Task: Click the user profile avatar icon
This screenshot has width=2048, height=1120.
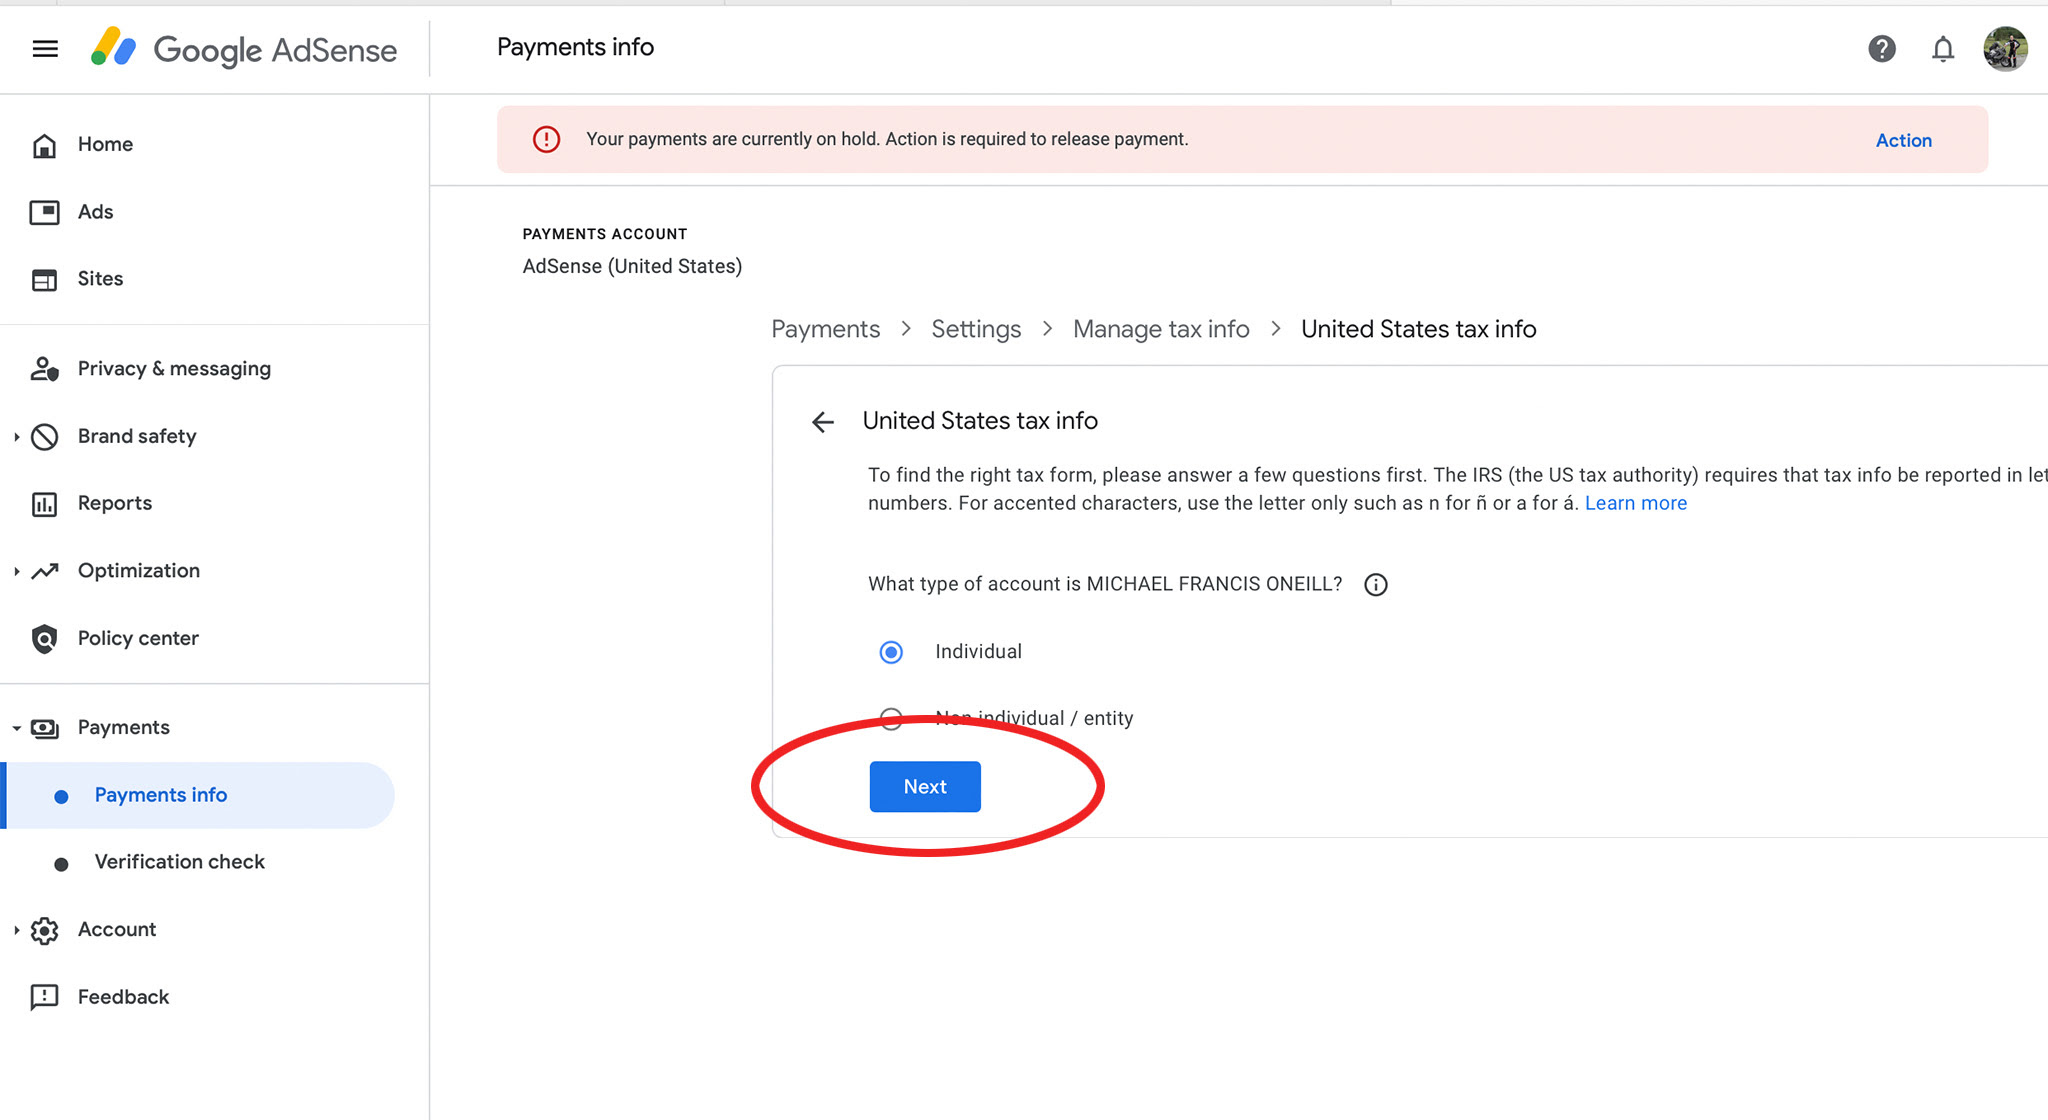Action: point(2005,47)
